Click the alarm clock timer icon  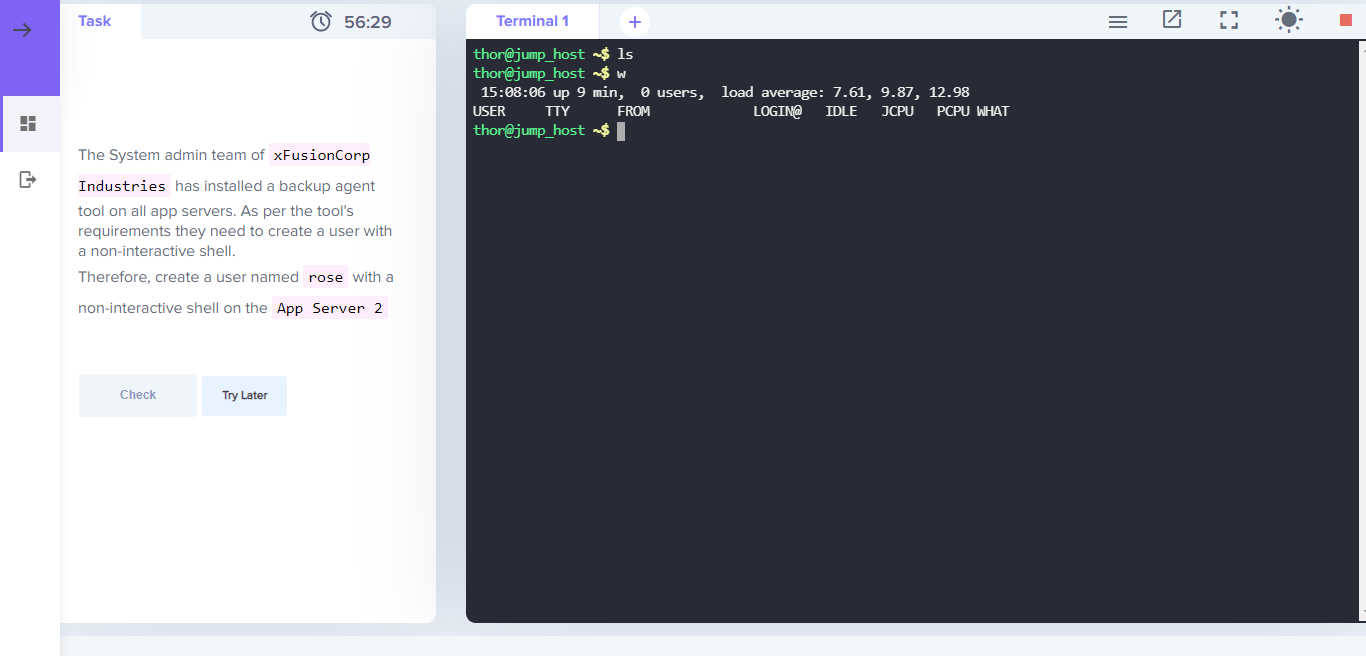click(x=321, y=21)
